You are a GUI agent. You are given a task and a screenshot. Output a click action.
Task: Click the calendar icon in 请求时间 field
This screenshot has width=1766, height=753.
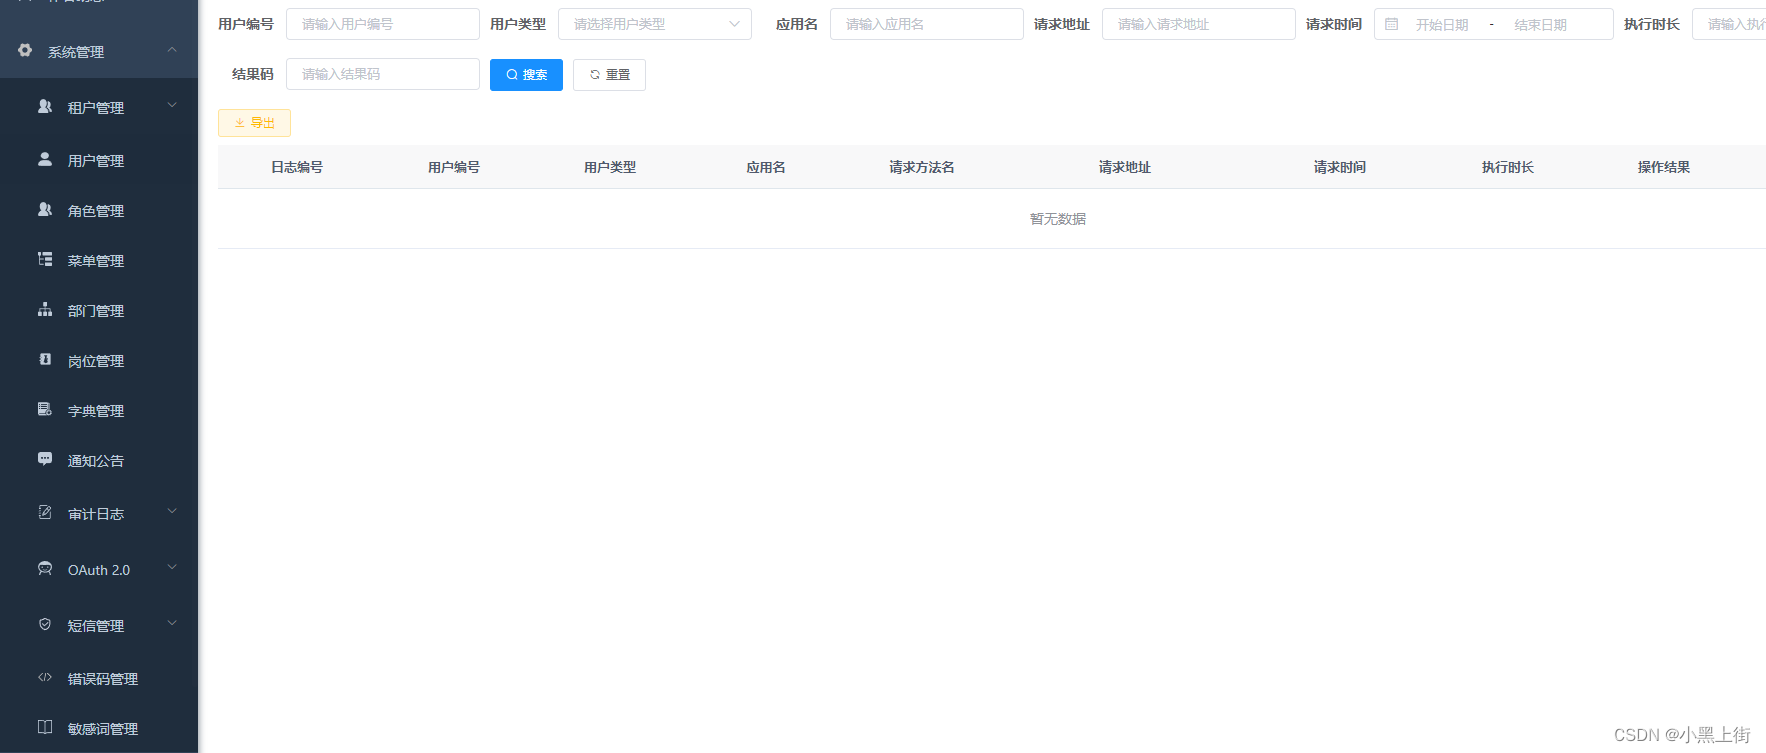1391,24
